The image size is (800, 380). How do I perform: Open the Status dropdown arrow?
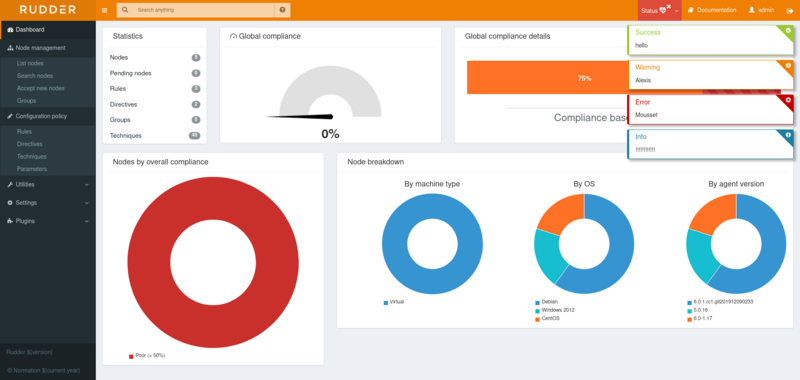tap(677, 11)
